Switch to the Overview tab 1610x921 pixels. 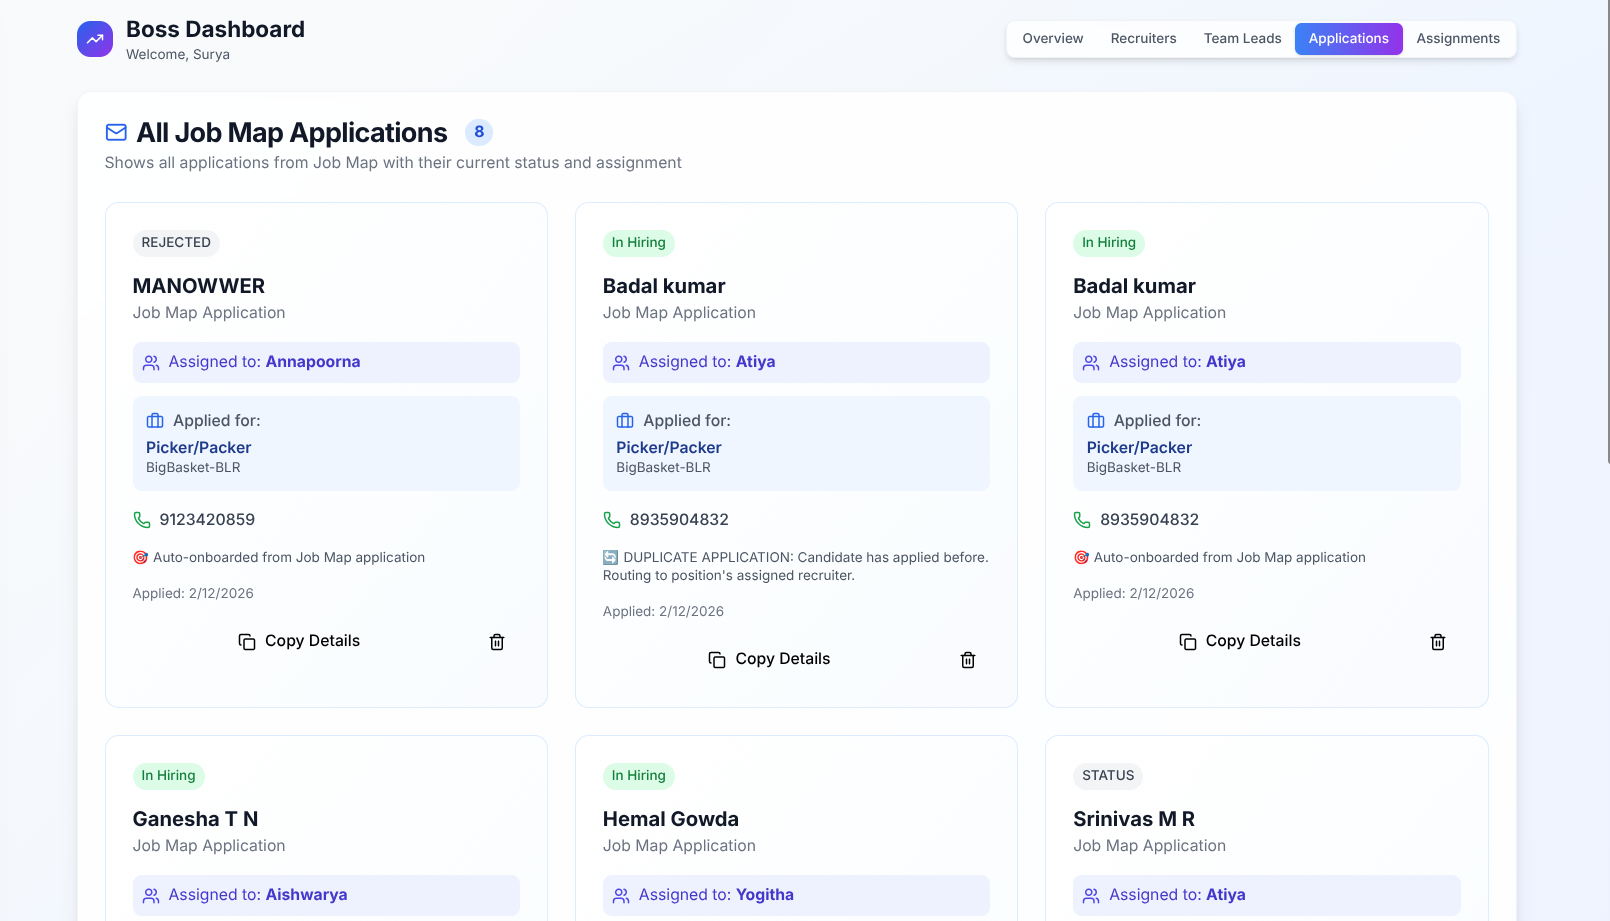click(x=1052, y=38)
